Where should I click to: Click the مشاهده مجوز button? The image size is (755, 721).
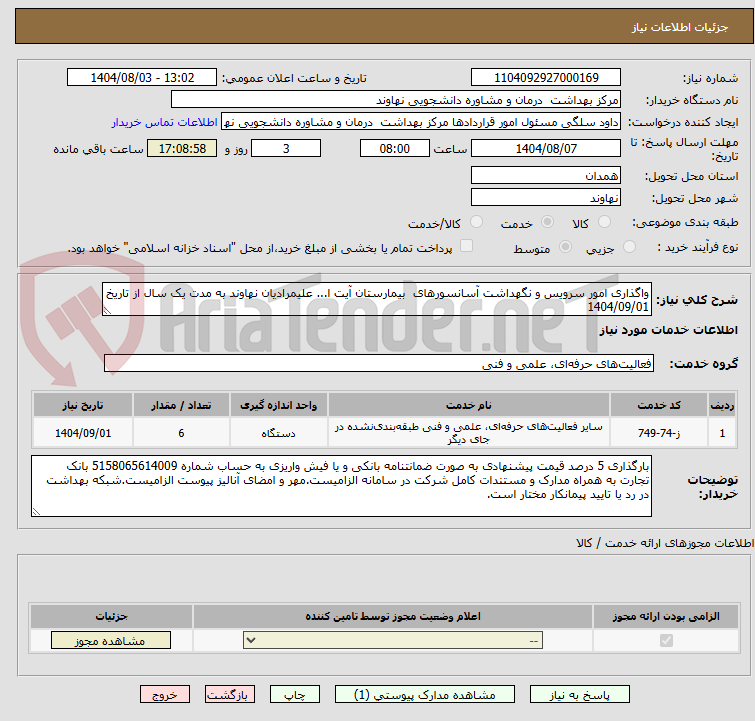coord(97,641)
